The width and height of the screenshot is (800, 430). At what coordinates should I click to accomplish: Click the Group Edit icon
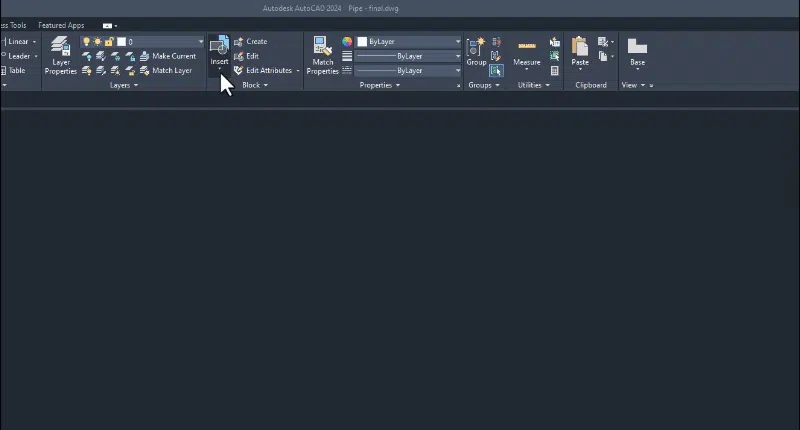495,56
